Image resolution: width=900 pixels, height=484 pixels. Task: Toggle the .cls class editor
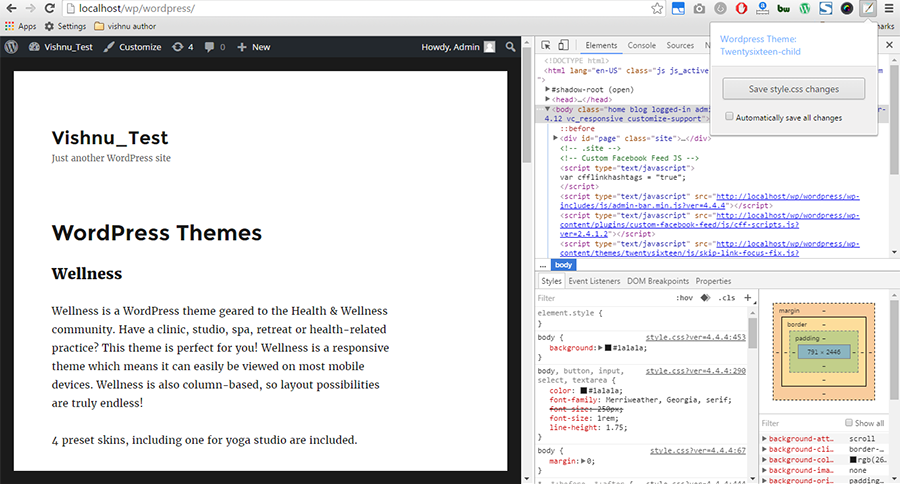click(727, 298)
